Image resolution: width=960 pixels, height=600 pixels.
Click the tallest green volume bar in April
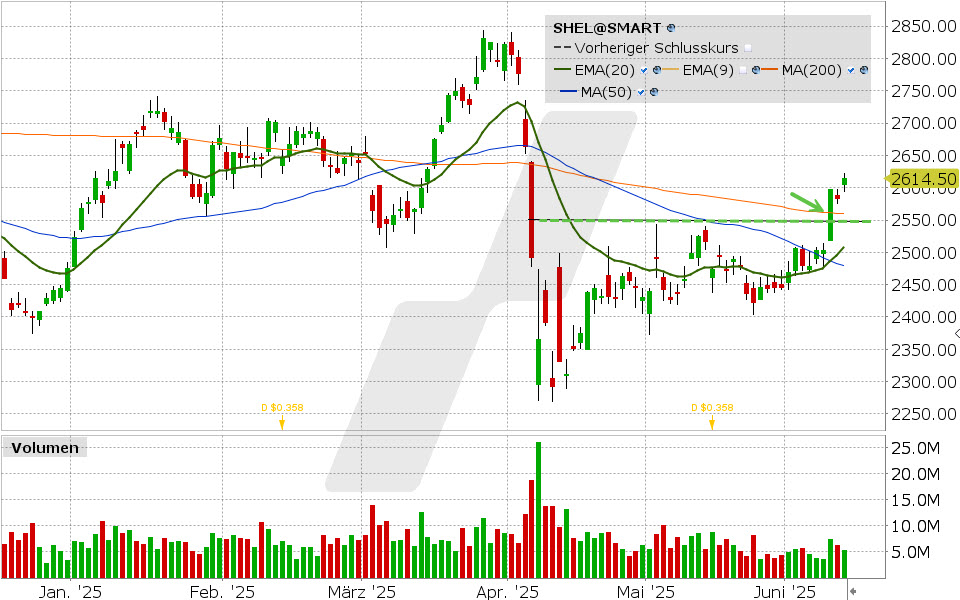coord(539,510)
